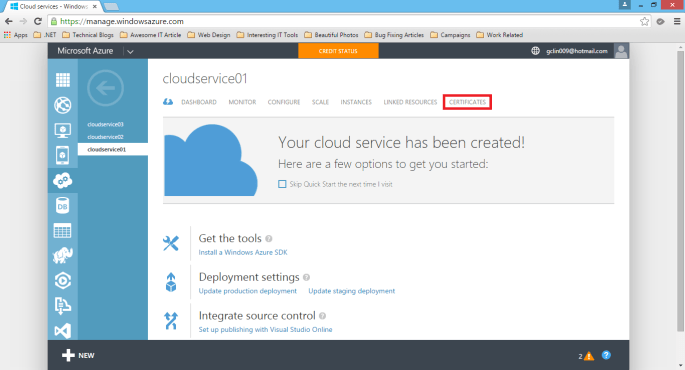Click the page vertical scrollbar
This screenshot has height=370, width=685.
tap(680, 190)
